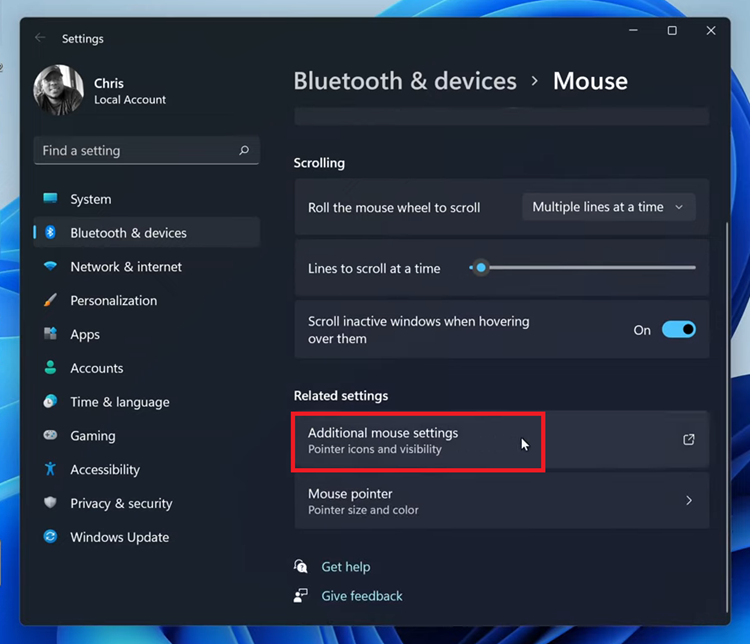Screen dimensions: 750x644
Task: Click Bluetooth & devices breadcrumb
Action: 405,81
